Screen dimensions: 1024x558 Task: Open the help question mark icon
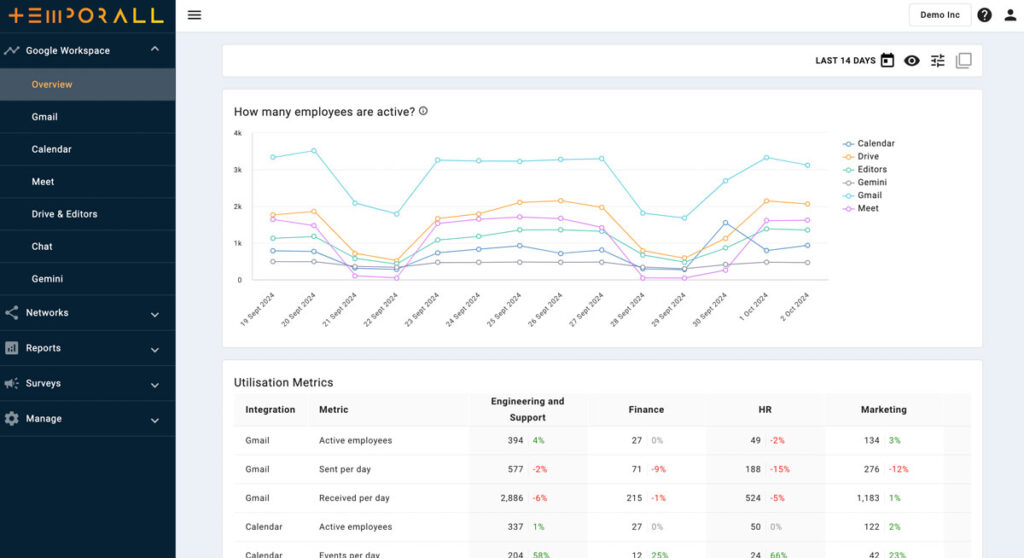(984, 15)
